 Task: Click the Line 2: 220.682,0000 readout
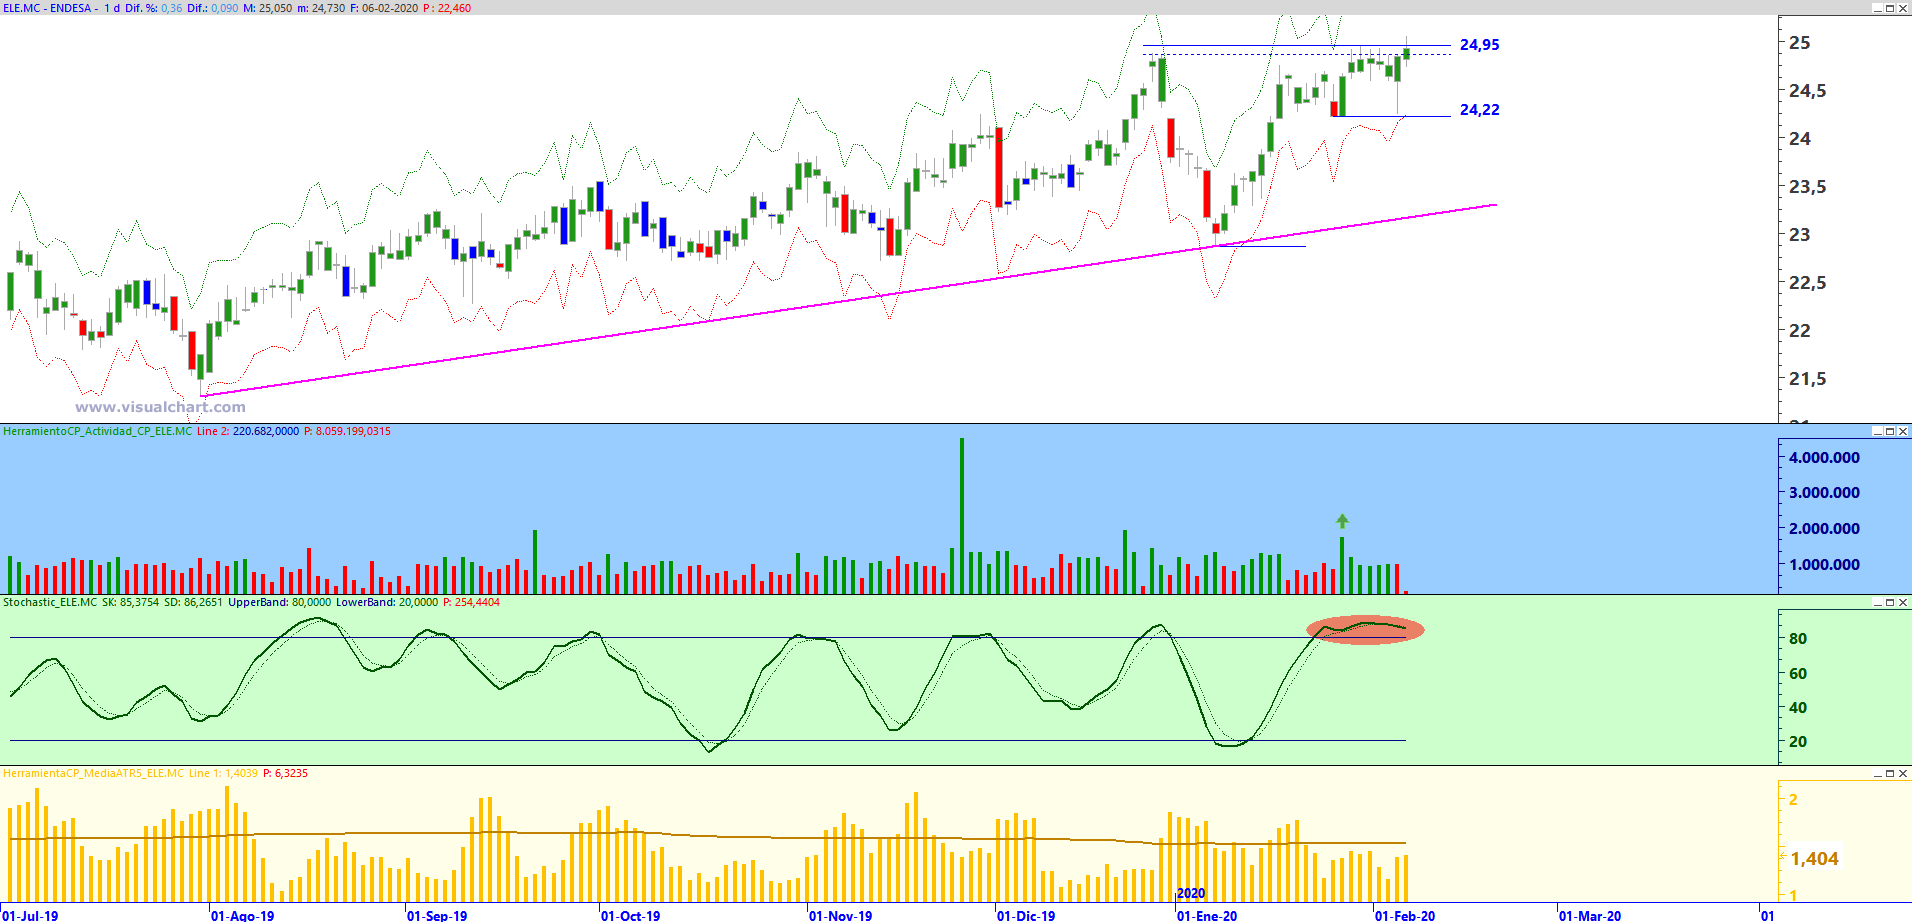tap(247, 431)
